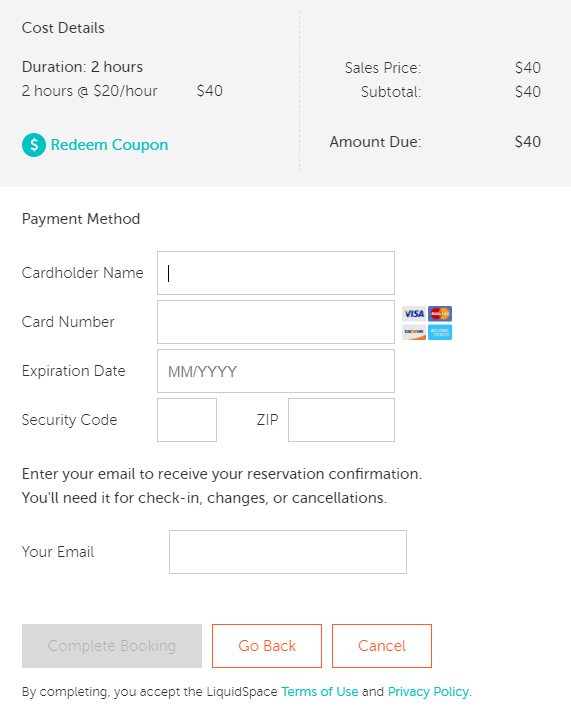The width and height of the screenshot is (571, 709).
Task: Open the Redeem Coupon link
Action: (x=109, y=145)
